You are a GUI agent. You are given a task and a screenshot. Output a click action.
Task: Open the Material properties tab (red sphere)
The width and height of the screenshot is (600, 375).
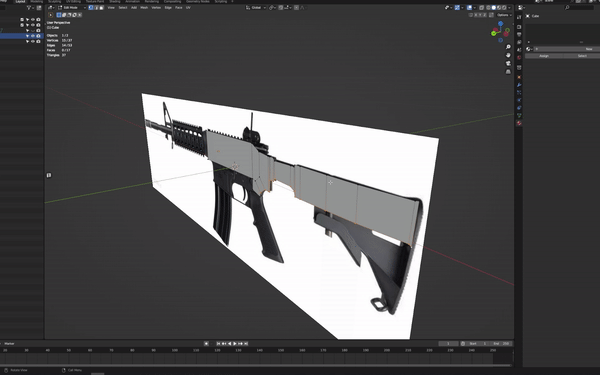pos(519,123)
